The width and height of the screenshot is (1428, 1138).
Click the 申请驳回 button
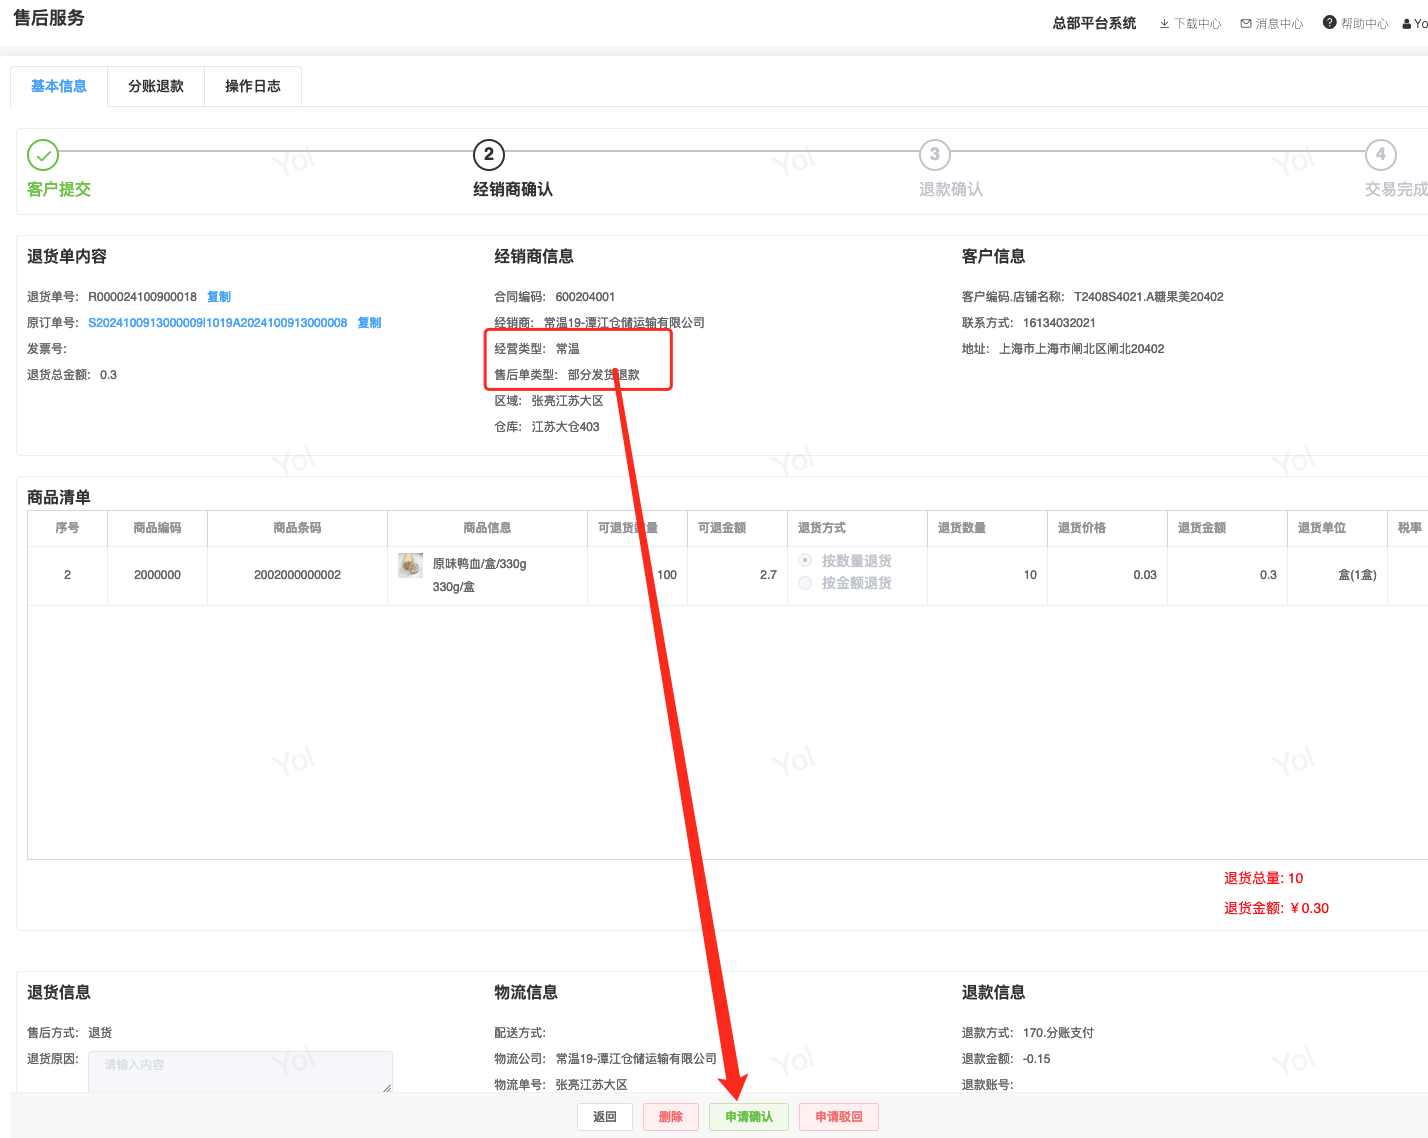click(x=839, y=1117)
